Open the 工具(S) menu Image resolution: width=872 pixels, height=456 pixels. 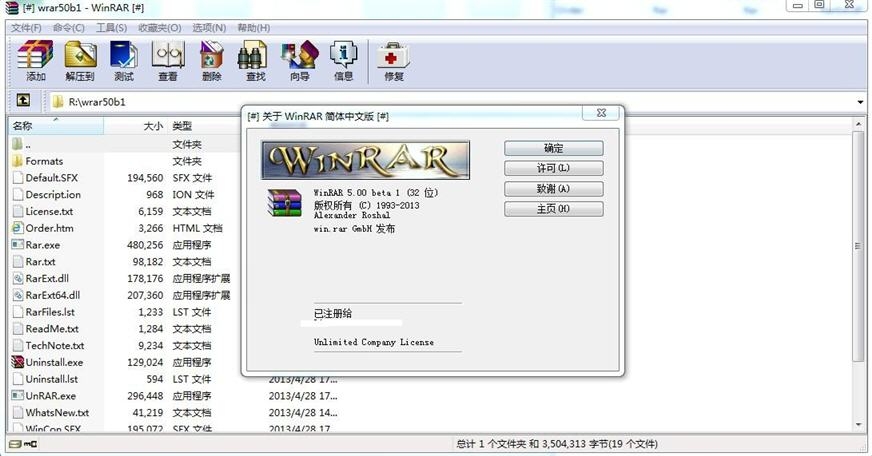(111, 28)
